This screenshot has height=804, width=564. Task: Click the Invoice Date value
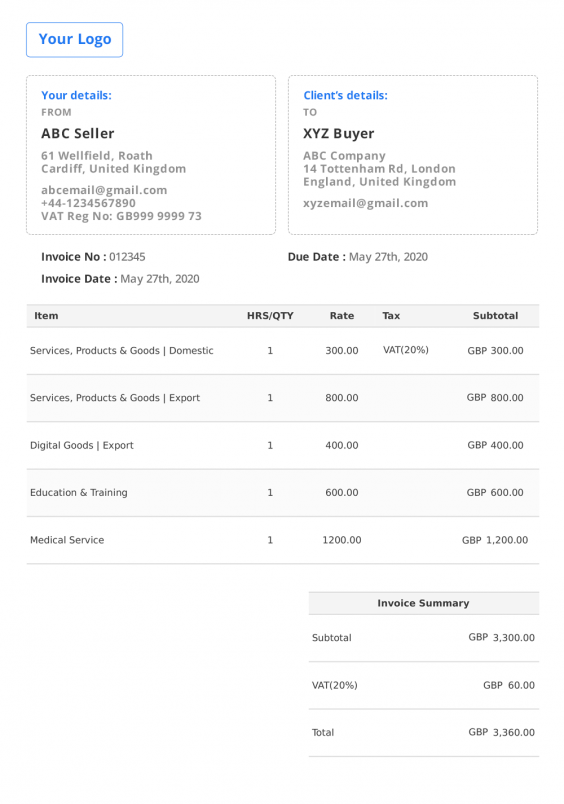160,279
